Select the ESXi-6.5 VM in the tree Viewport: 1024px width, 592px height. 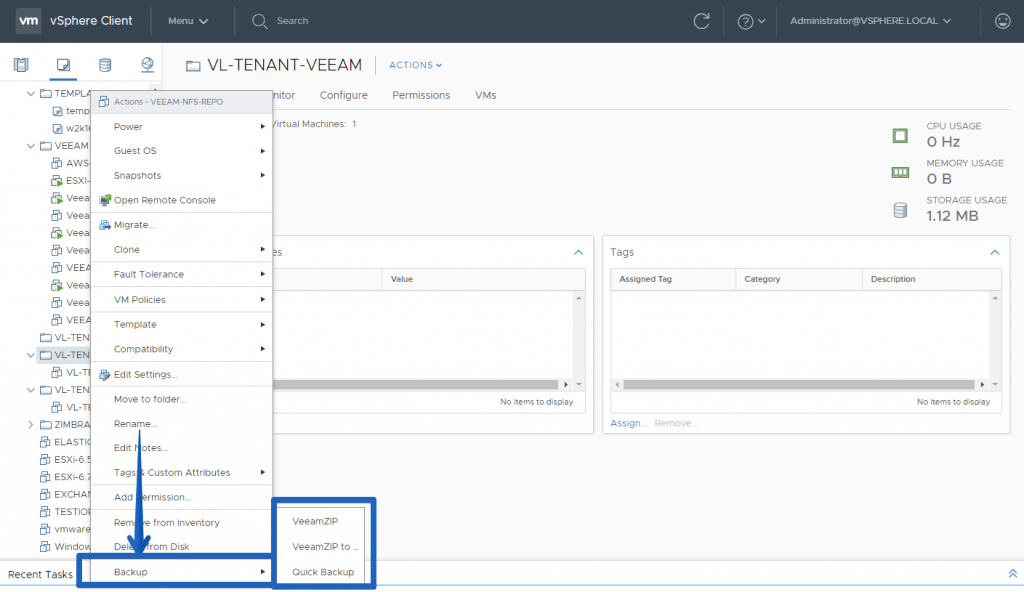pyautogui.click(x=65, y=459)
